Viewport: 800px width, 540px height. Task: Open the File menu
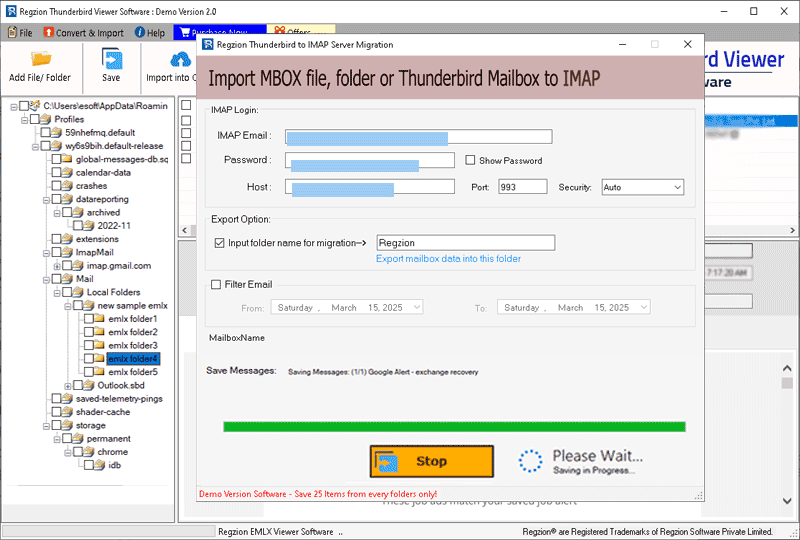point(20,33)
